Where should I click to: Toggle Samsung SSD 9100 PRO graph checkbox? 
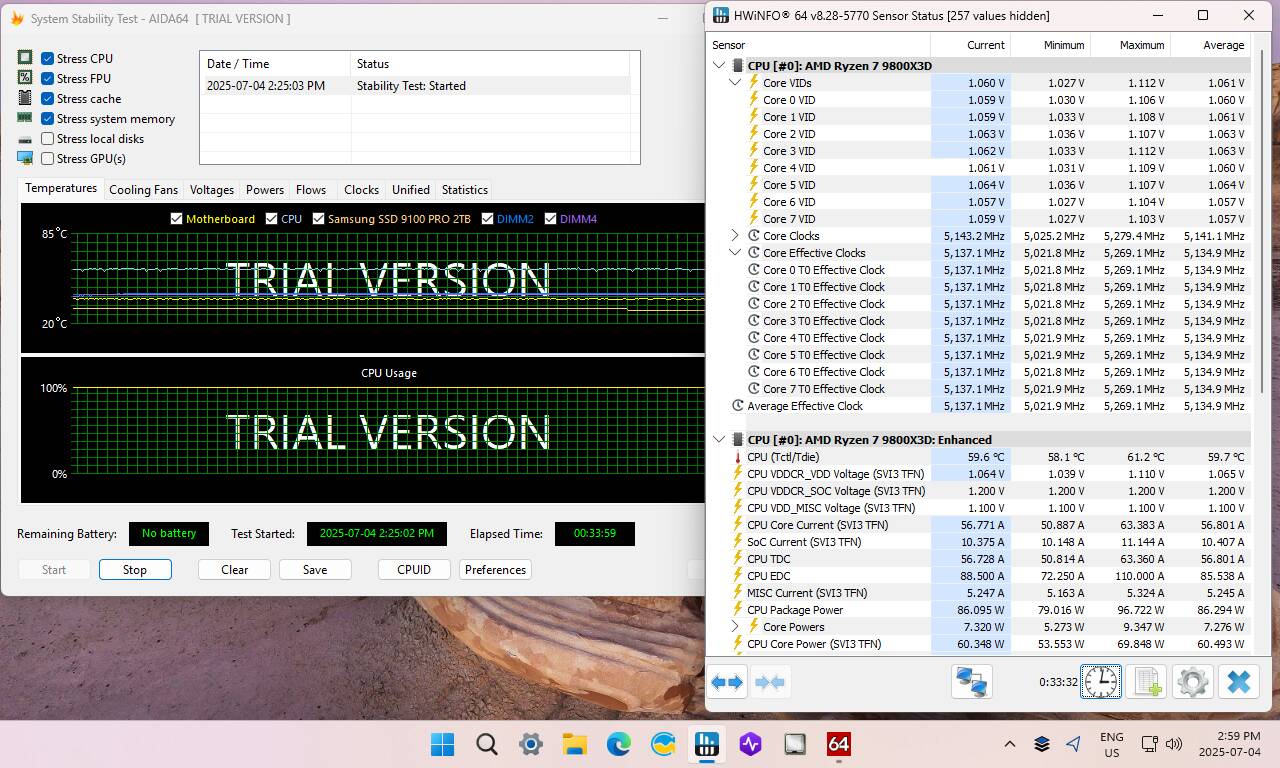tap(318, 219)
